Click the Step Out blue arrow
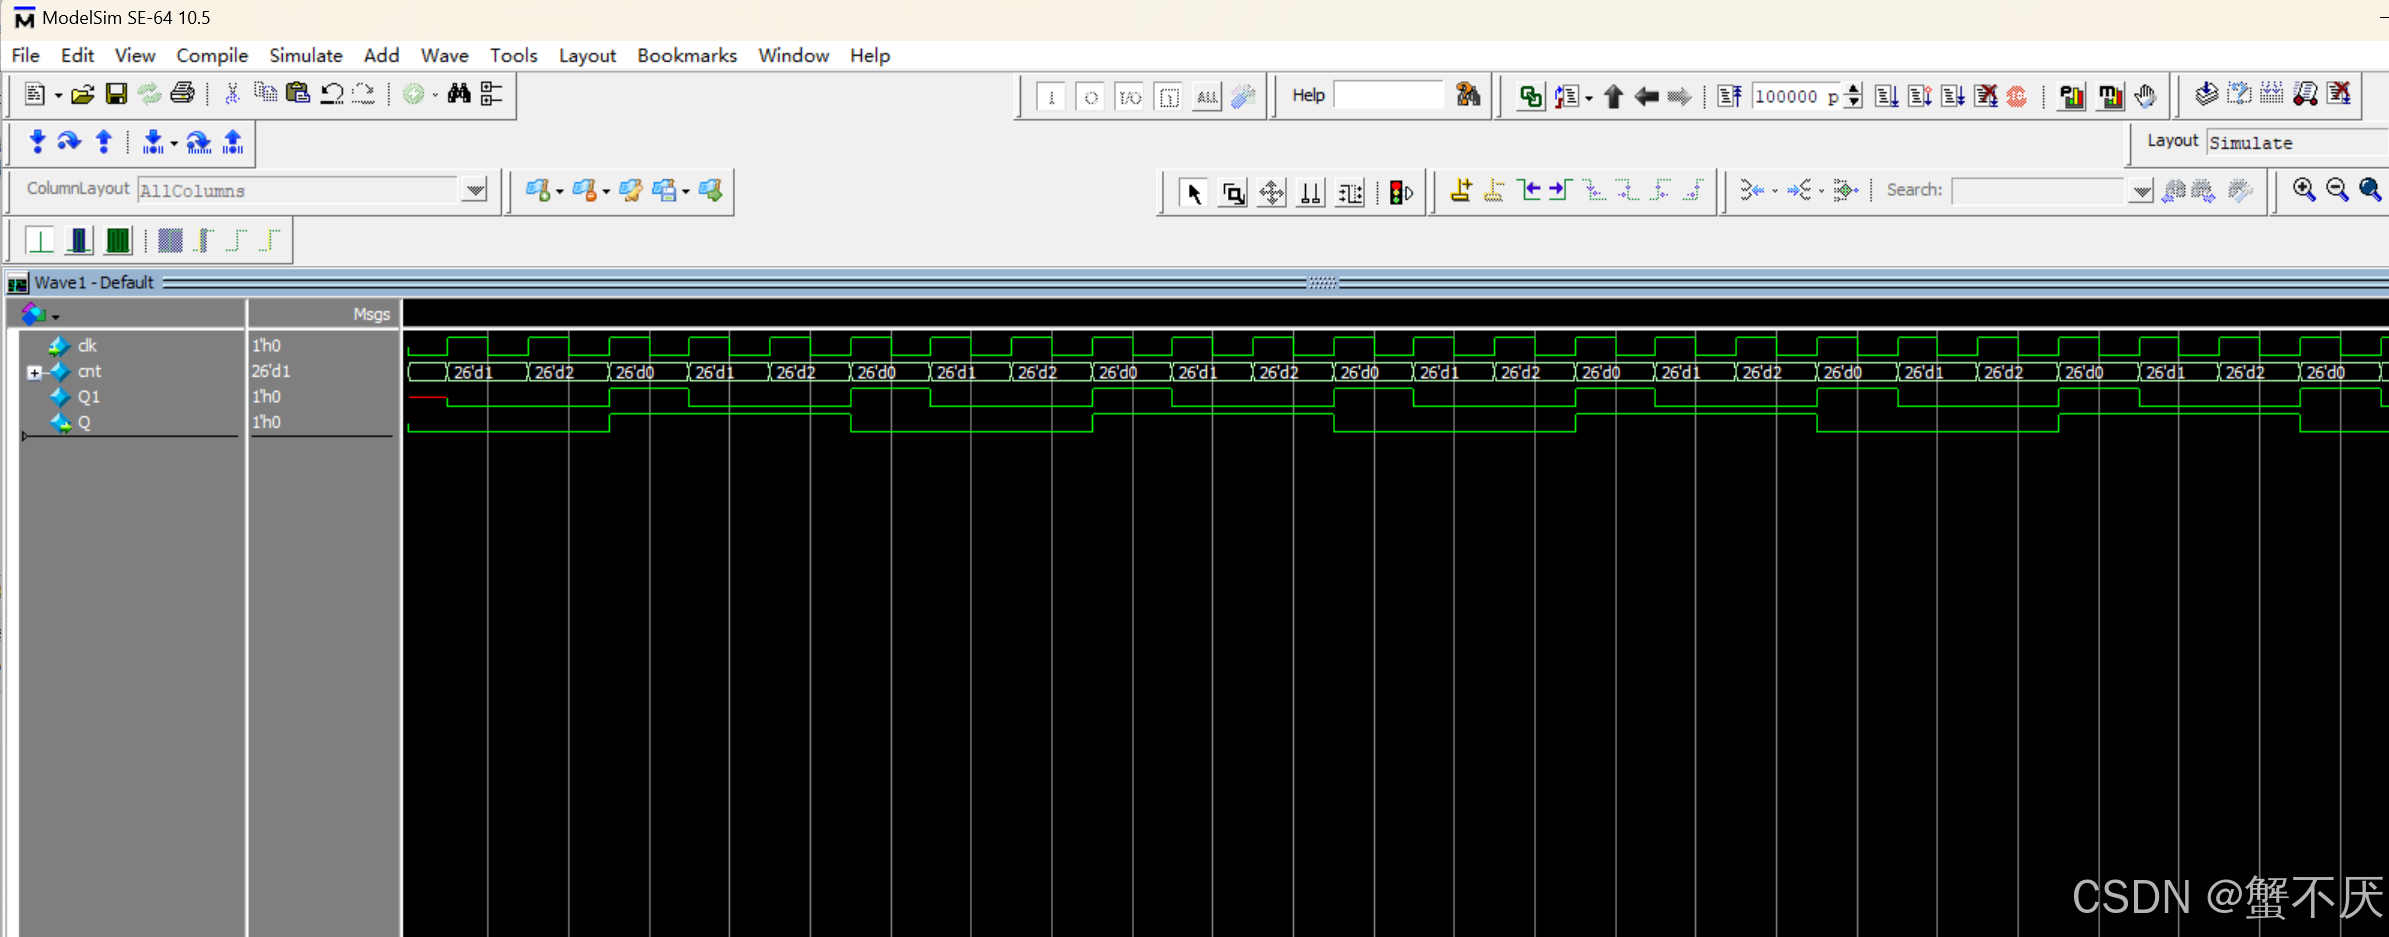The width and height of the screenshot is (2389, 937). click(x=103, y=142)
